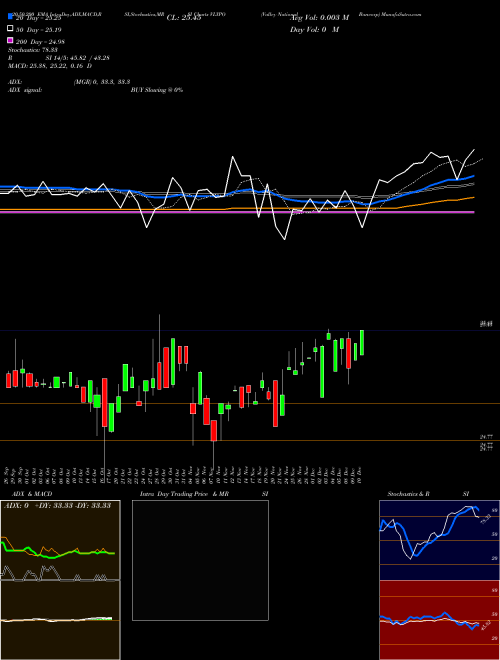Open the blue Stochastics sub-chart
The height and width of the screenshot is (660, 500).
click(439, 540)
